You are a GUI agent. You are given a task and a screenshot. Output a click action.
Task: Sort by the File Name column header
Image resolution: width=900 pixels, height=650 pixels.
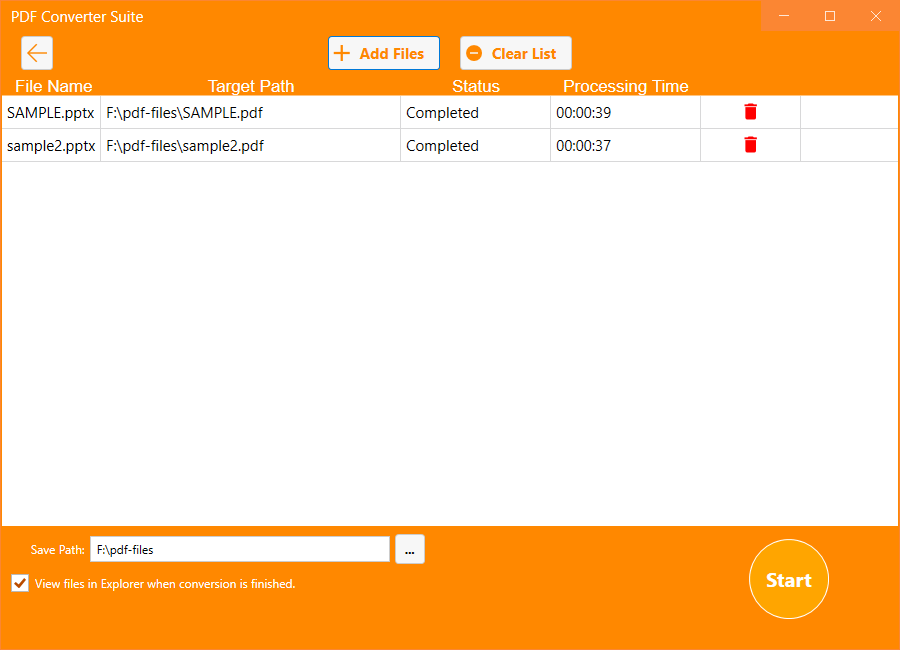point(53,86)
